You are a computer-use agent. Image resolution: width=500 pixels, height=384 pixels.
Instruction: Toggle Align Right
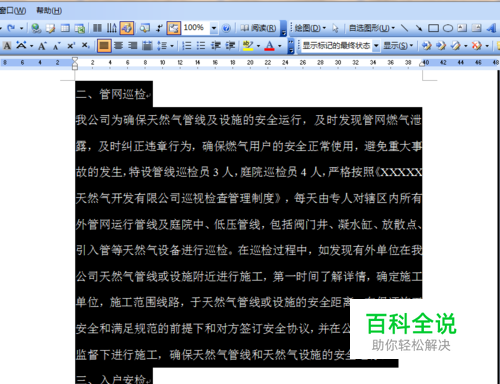(x=133, y=46)
